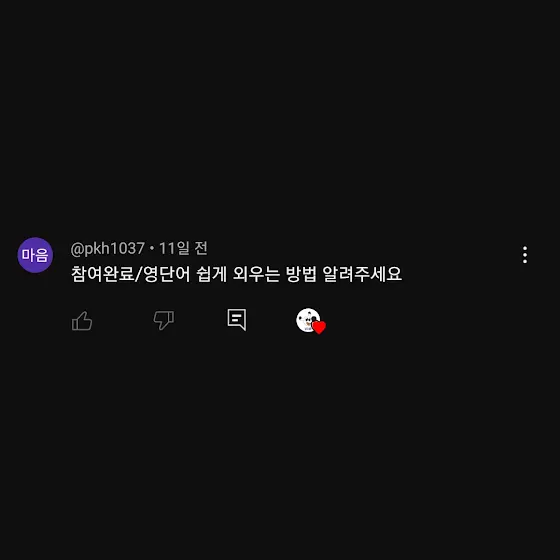Reply to the 영단어 comment
560x560 pixels.
(237, 320)
